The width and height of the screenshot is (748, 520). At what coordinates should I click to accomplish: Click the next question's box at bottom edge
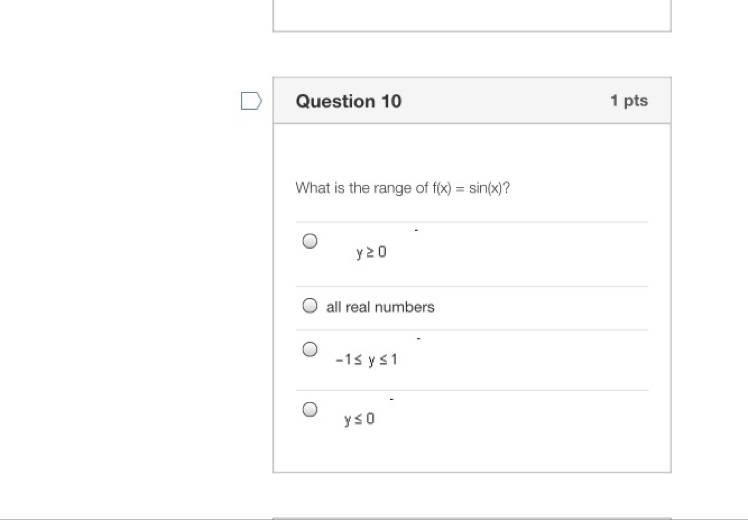coord(471,518)
